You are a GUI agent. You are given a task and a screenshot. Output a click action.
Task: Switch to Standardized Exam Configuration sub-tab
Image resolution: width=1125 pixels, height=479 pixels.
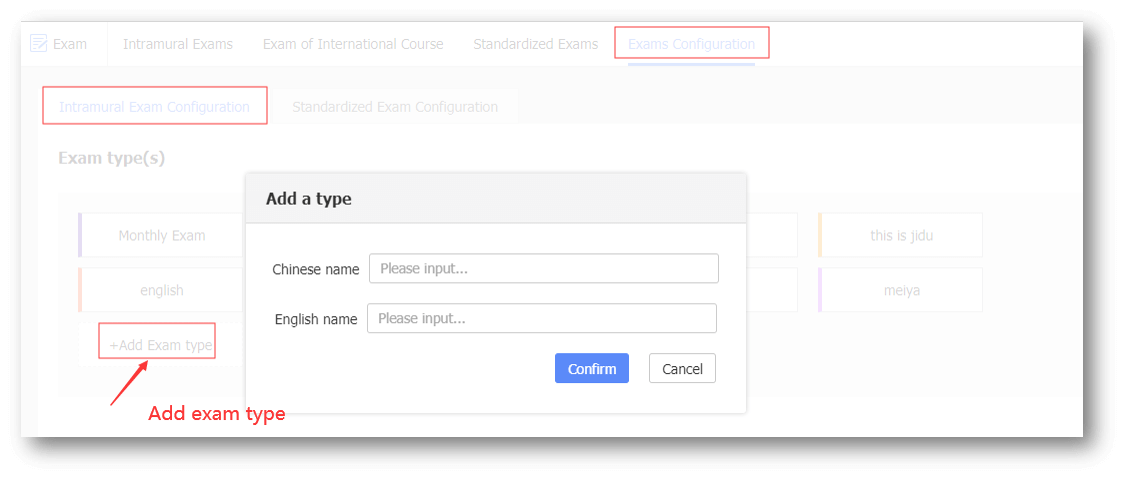395,108
